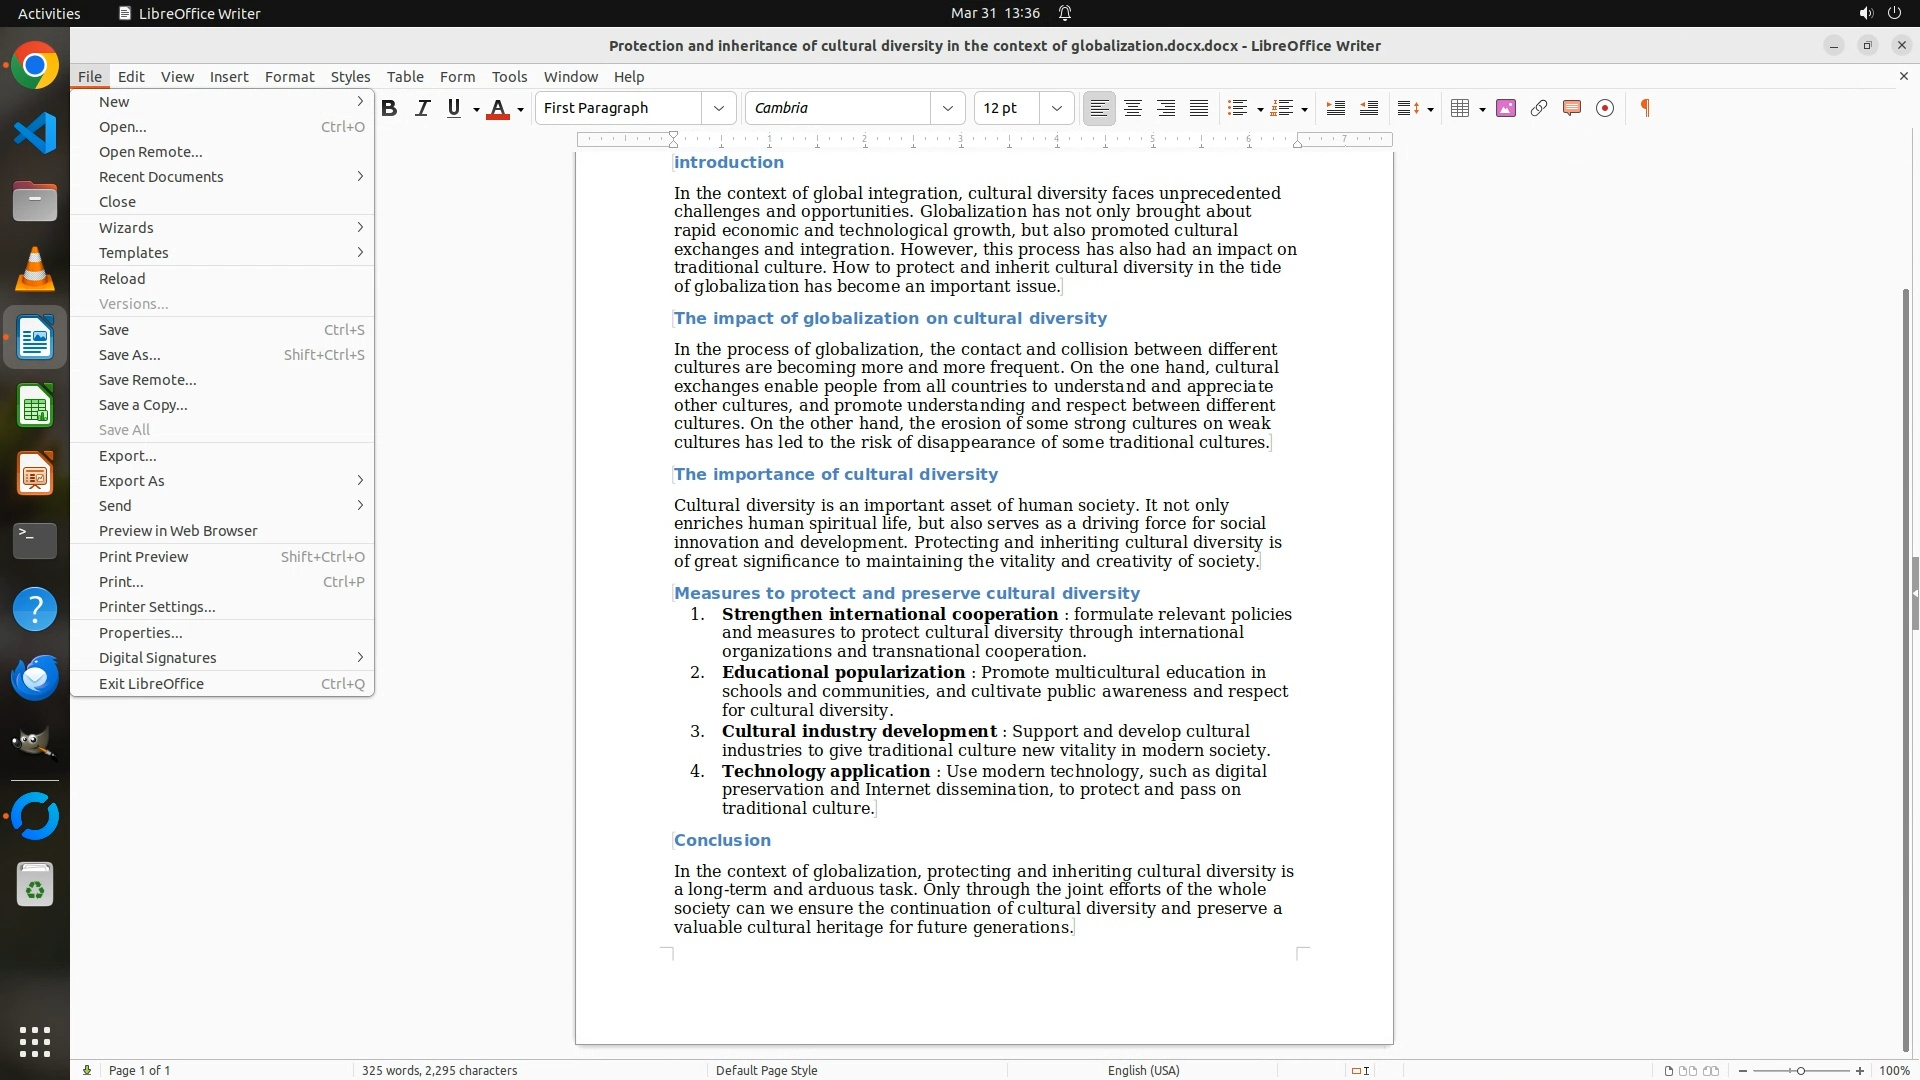Click the record changes icon

pos(1604,108)
